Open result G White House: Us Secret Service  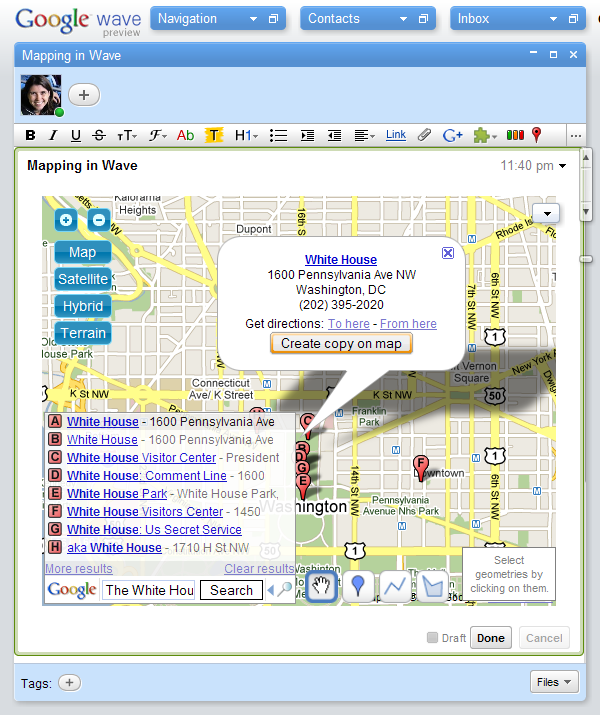(154, 529)
